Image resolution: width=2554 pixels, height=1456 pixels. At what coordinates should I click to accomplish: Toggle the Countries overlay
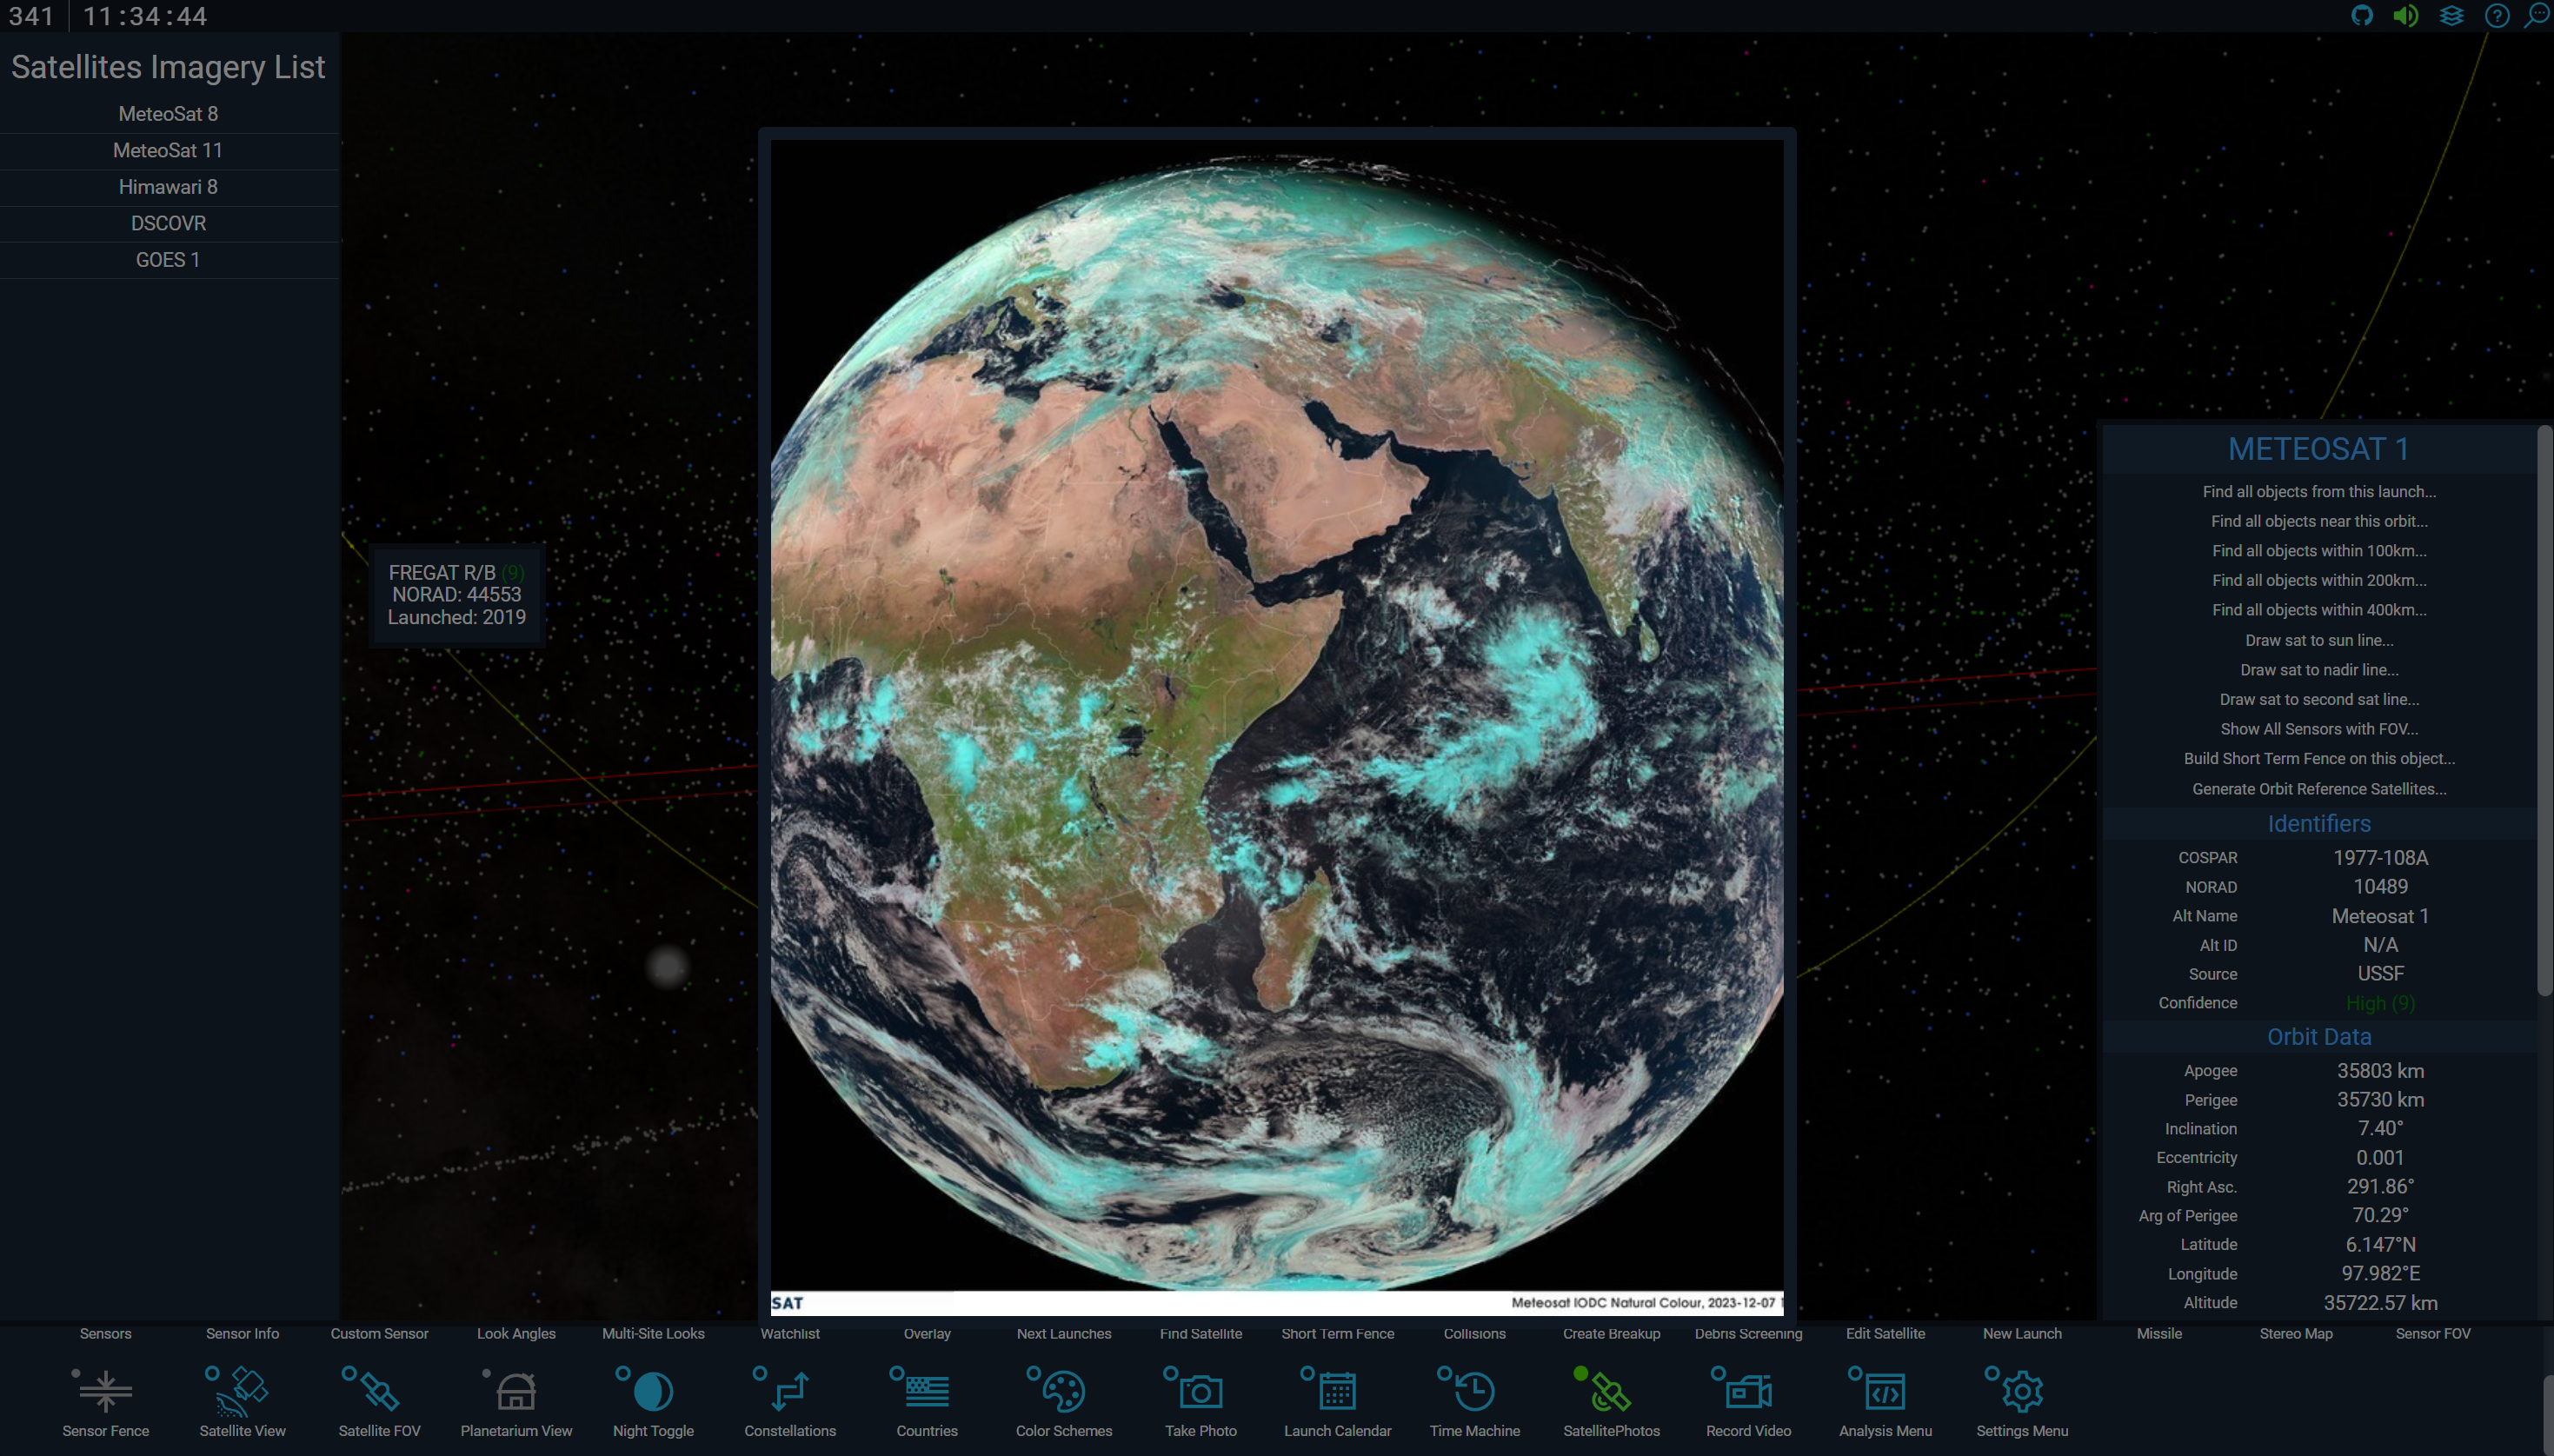927,1391
